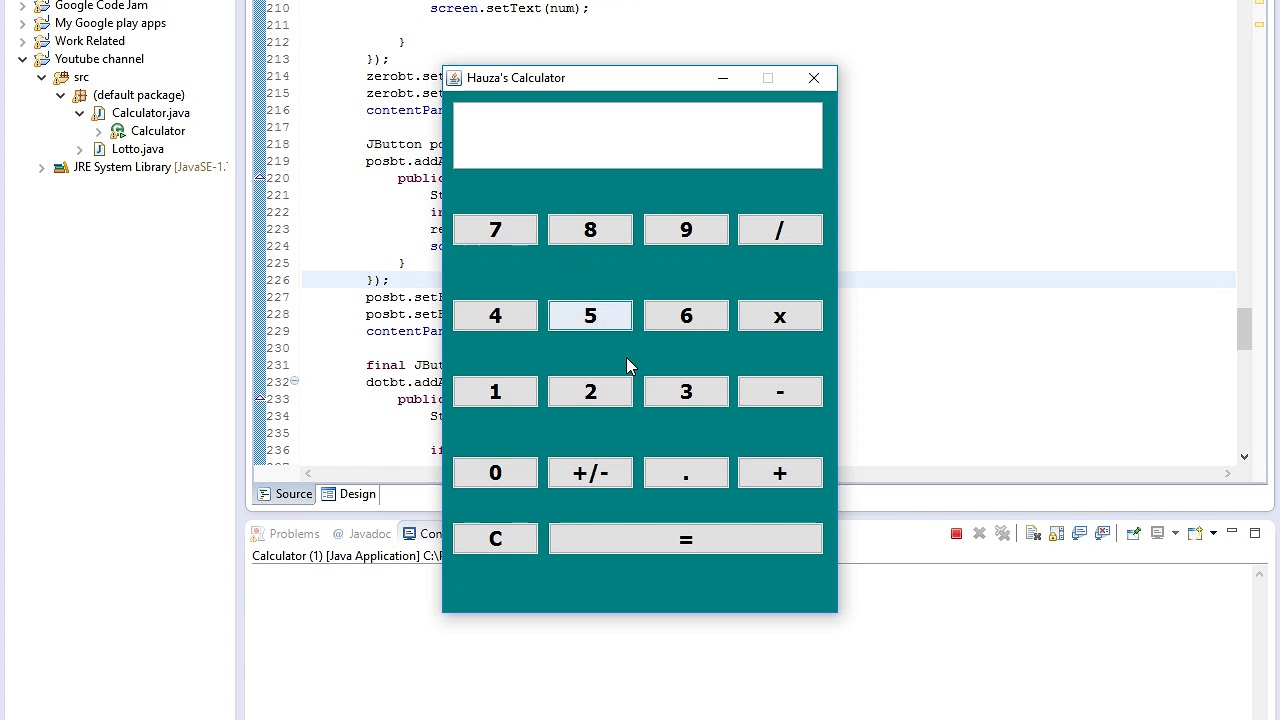
Task: Click the +/- sign toggle button
Action: [x=590, y=473]
